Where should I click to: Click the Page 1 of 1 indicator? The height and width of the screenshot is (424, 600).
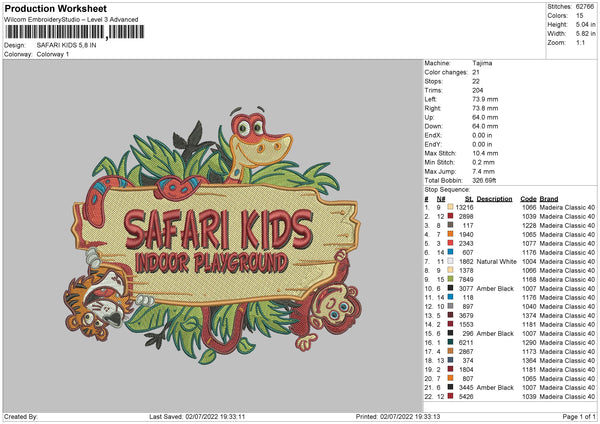[x=579, y=416]
